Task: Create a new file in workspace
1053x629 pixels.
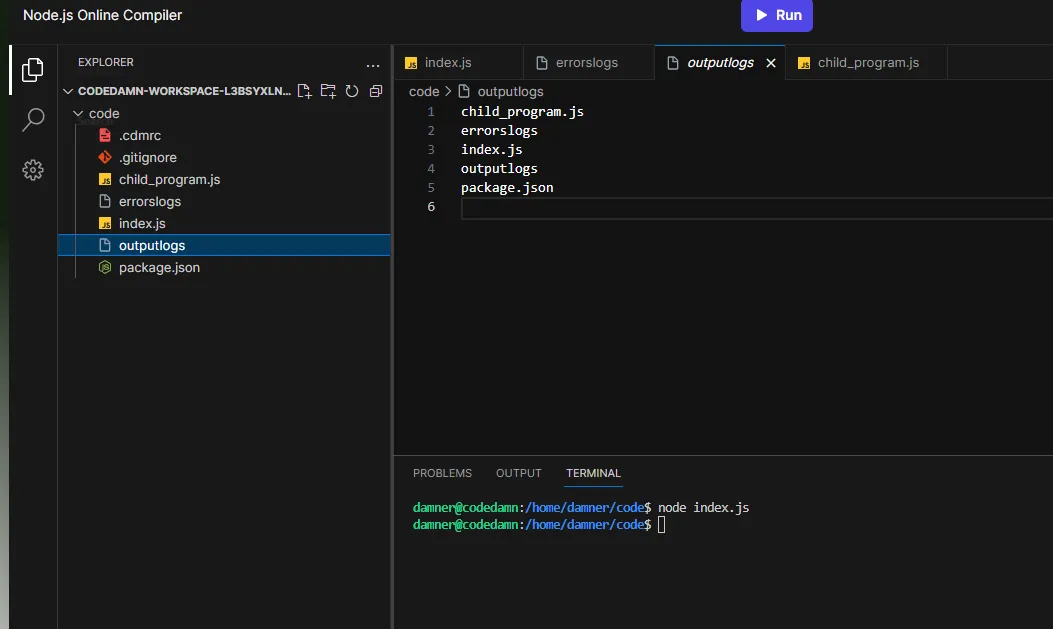Action: click(304, 91)
